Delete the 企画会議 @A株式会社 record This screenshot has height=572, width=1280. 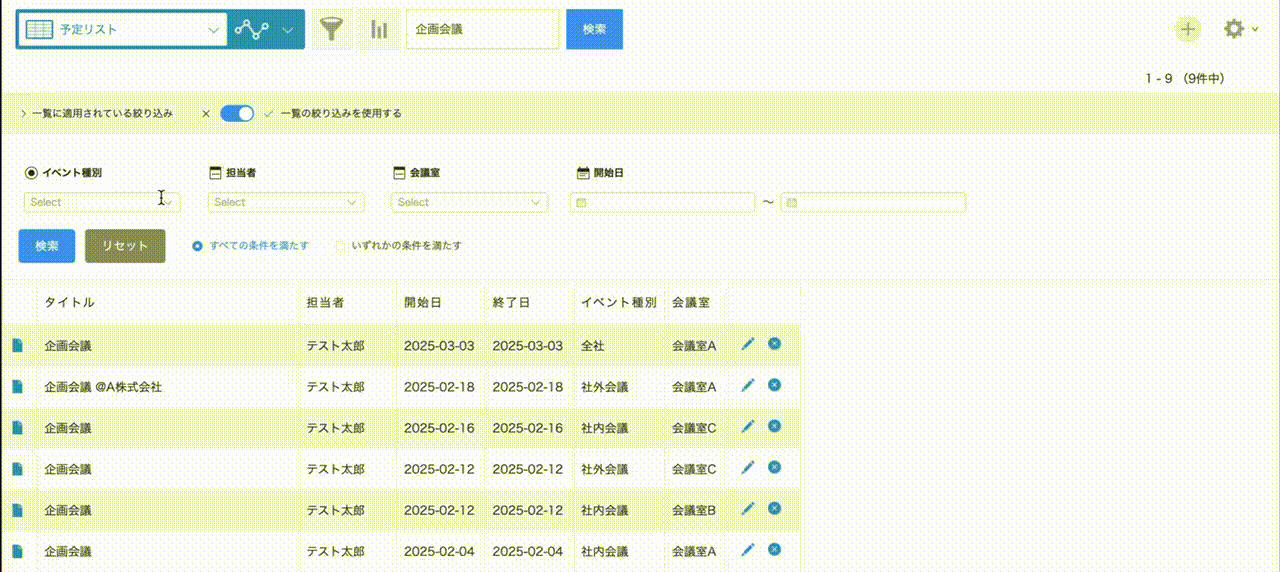point(774,385)
